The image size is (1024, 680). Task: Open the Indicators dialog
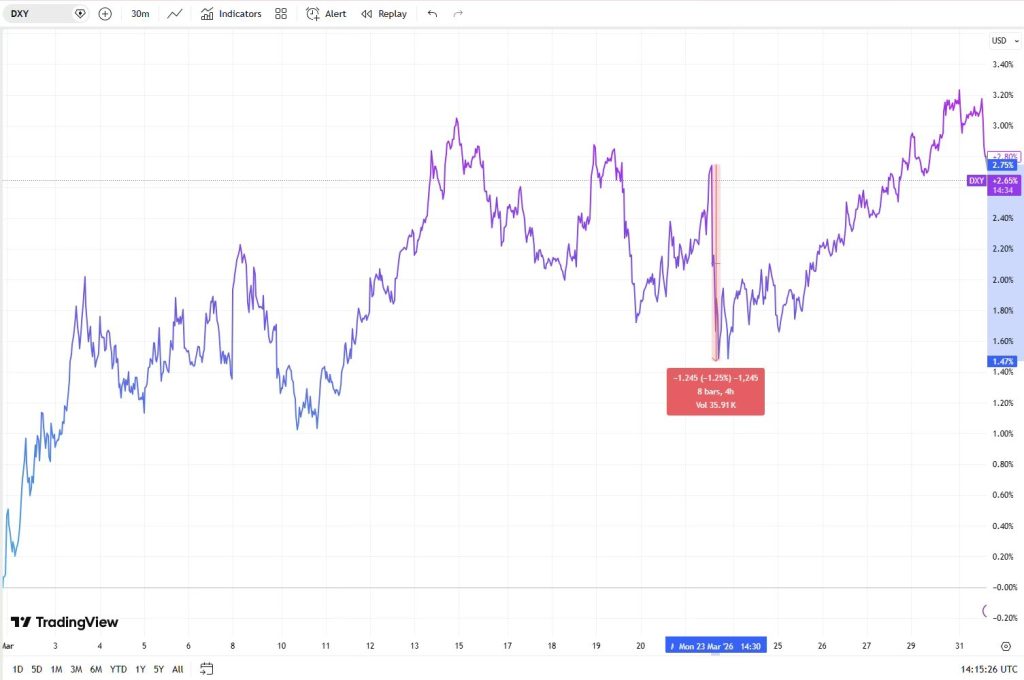pos(231,14)
